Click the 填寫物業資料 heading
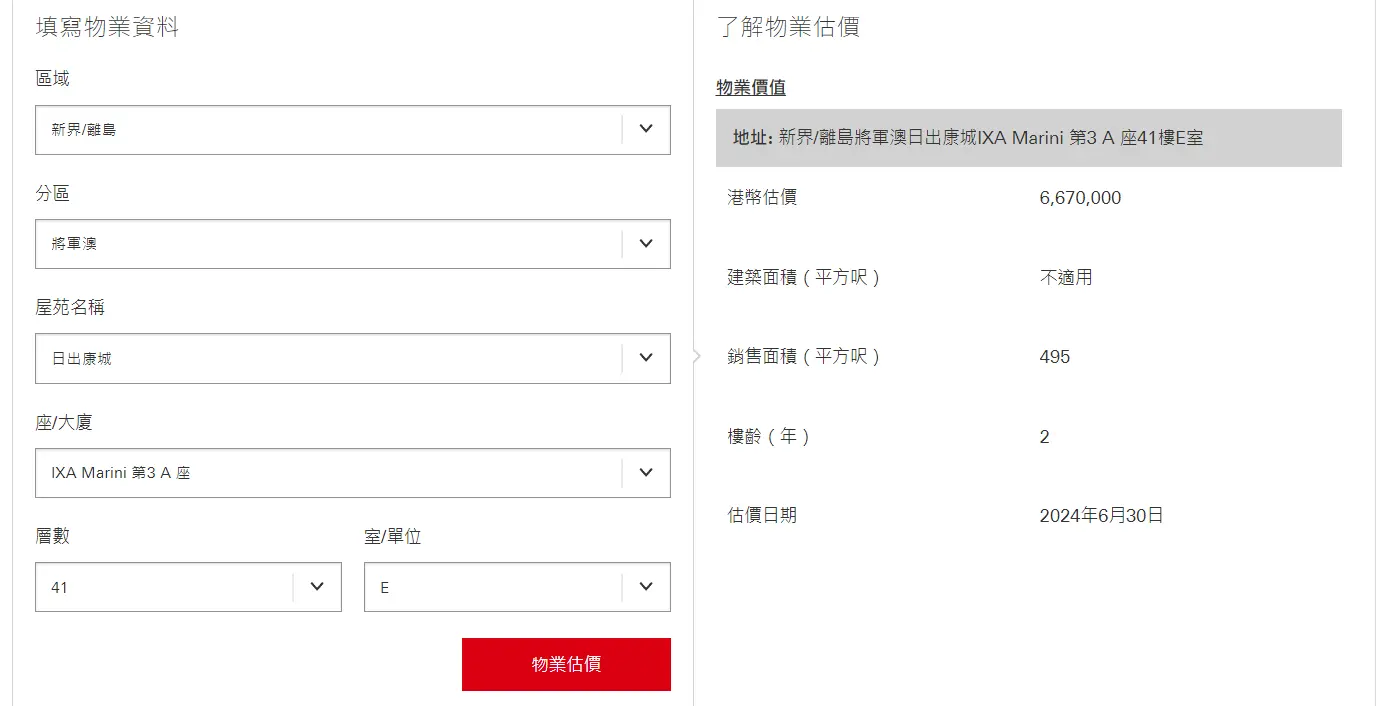This screenshot has width=1397, height=706. coord(107,27)
